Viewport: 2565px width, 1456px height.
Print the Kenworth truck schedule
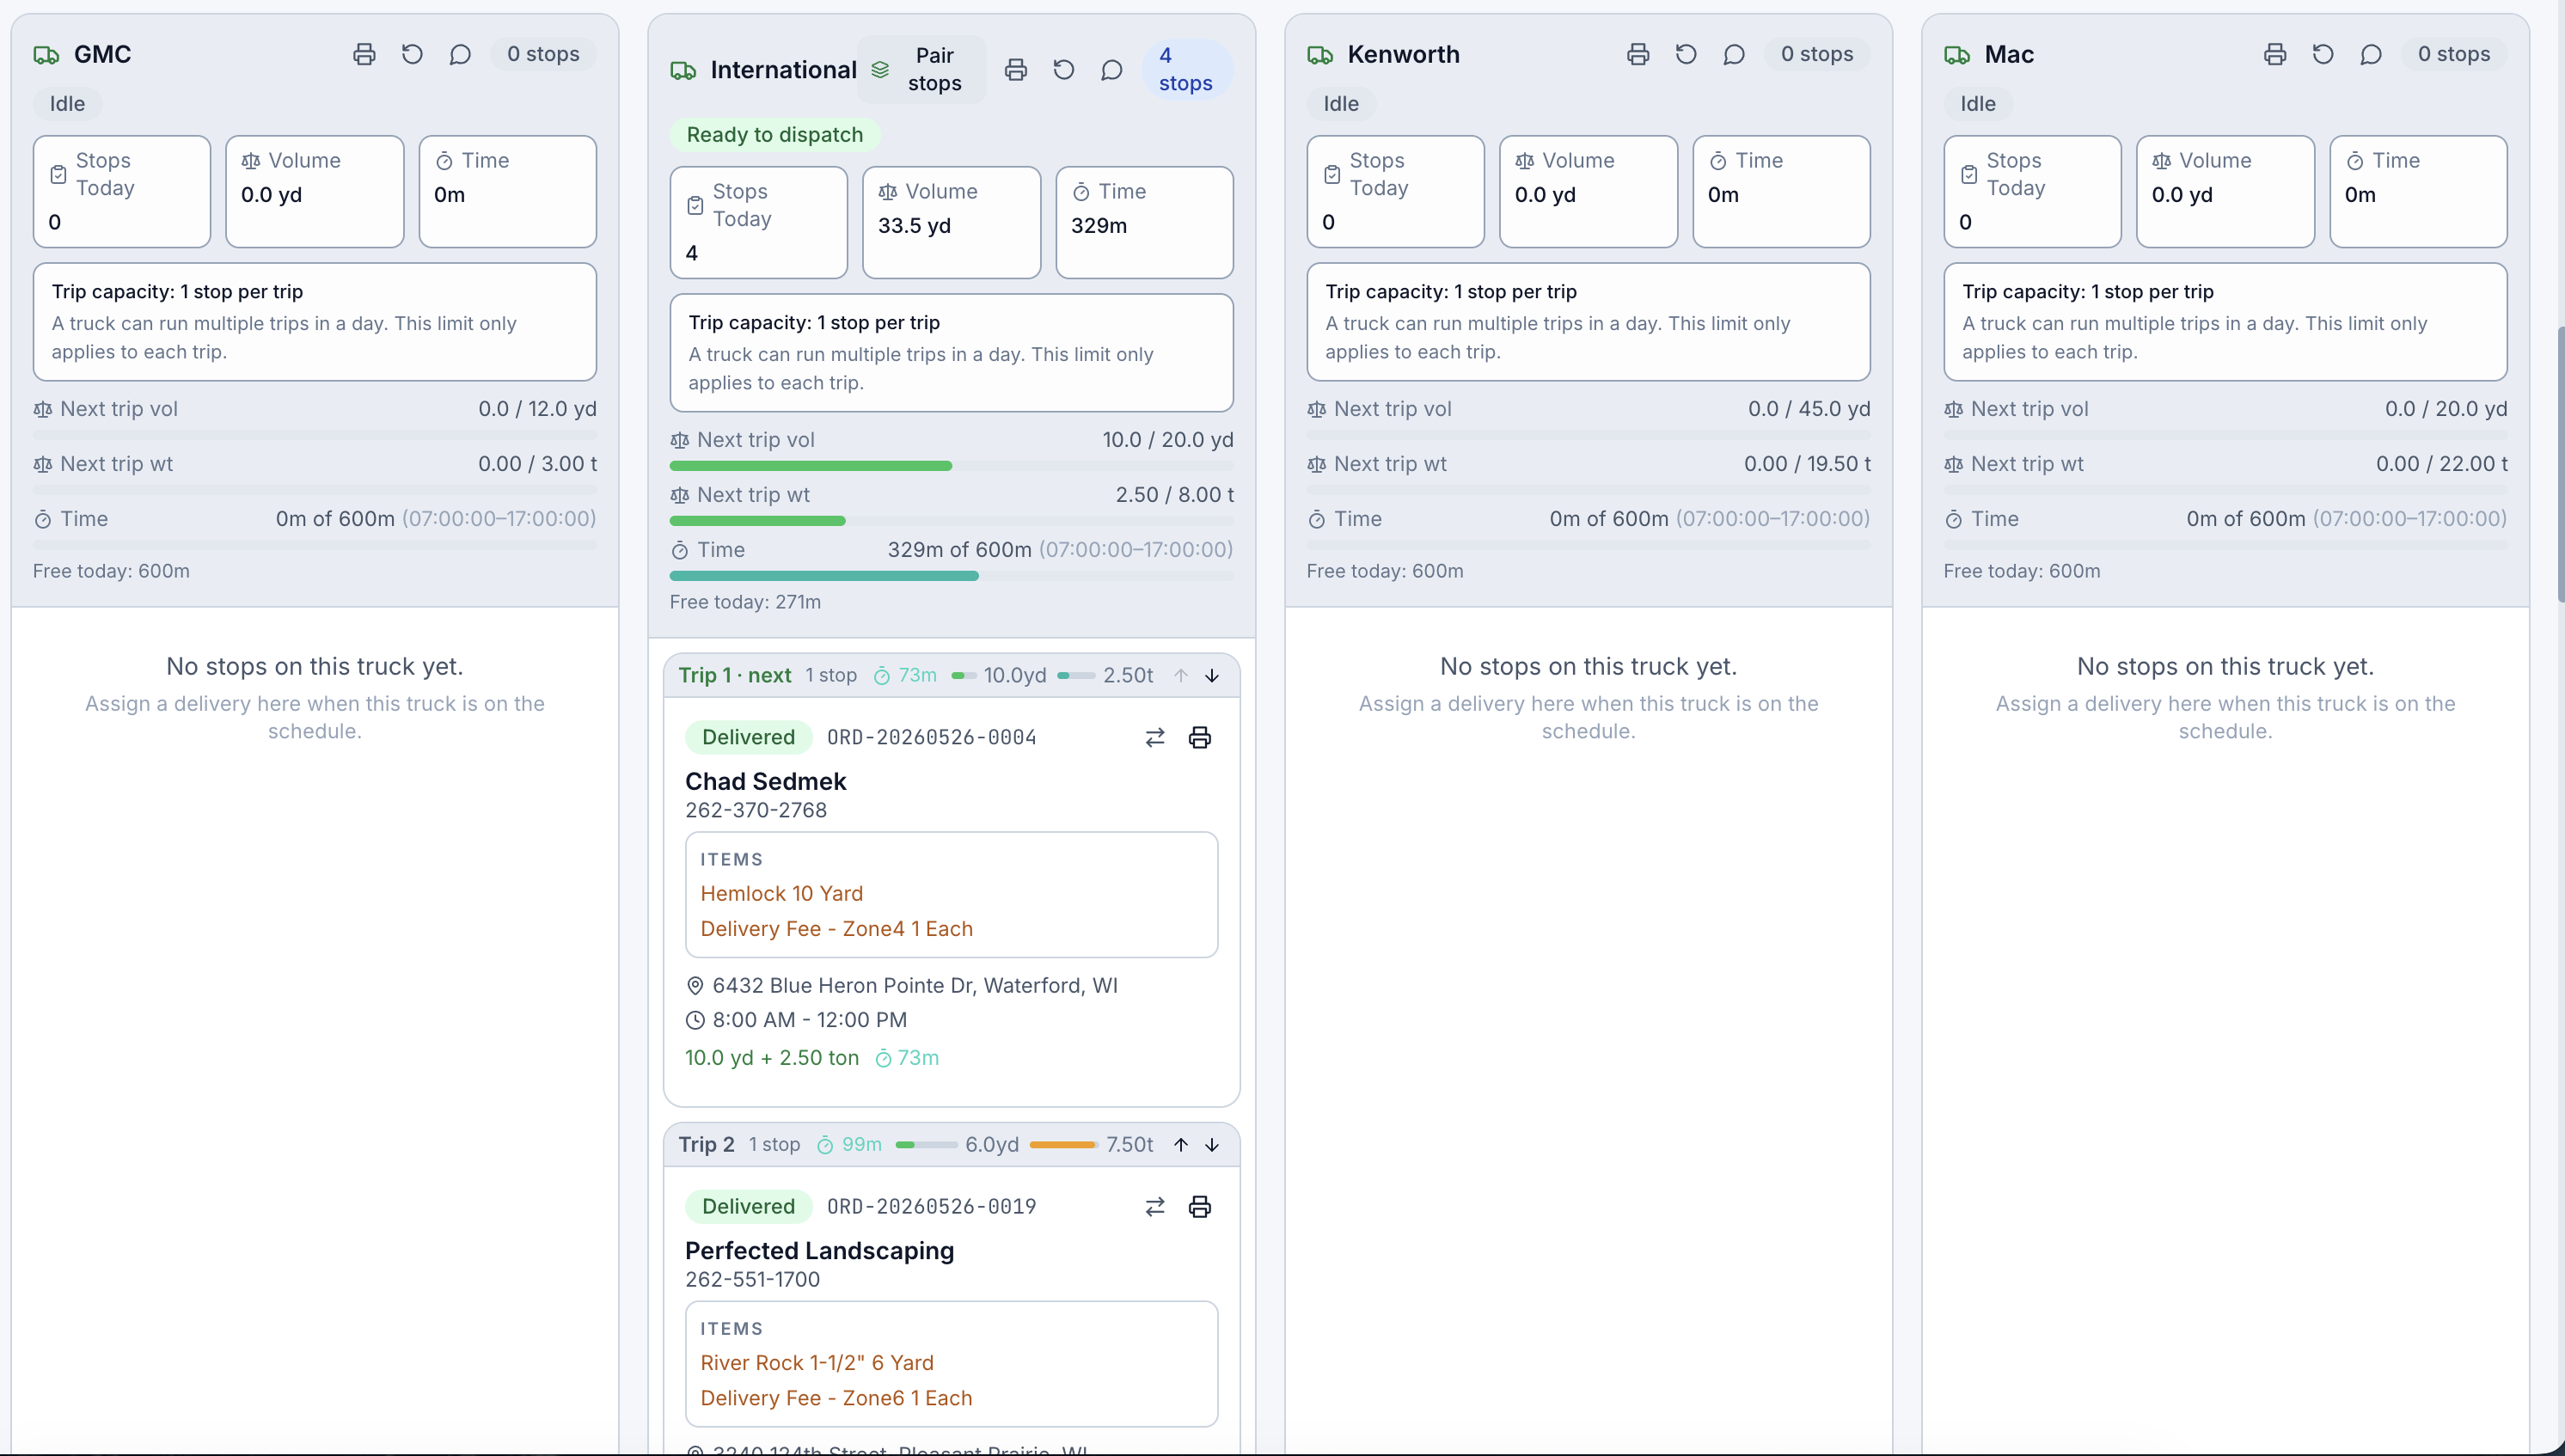(x=1638, y=54)
